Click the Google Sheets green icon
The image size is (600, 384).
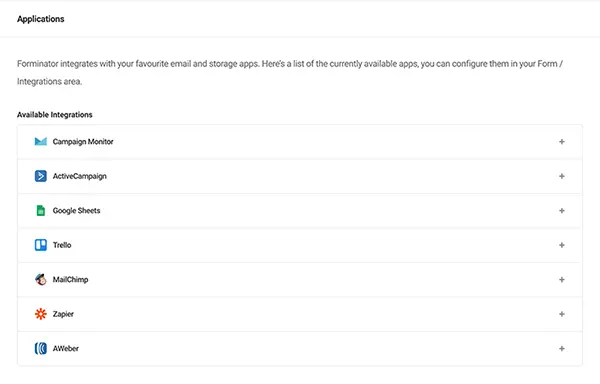coord(41,210)
